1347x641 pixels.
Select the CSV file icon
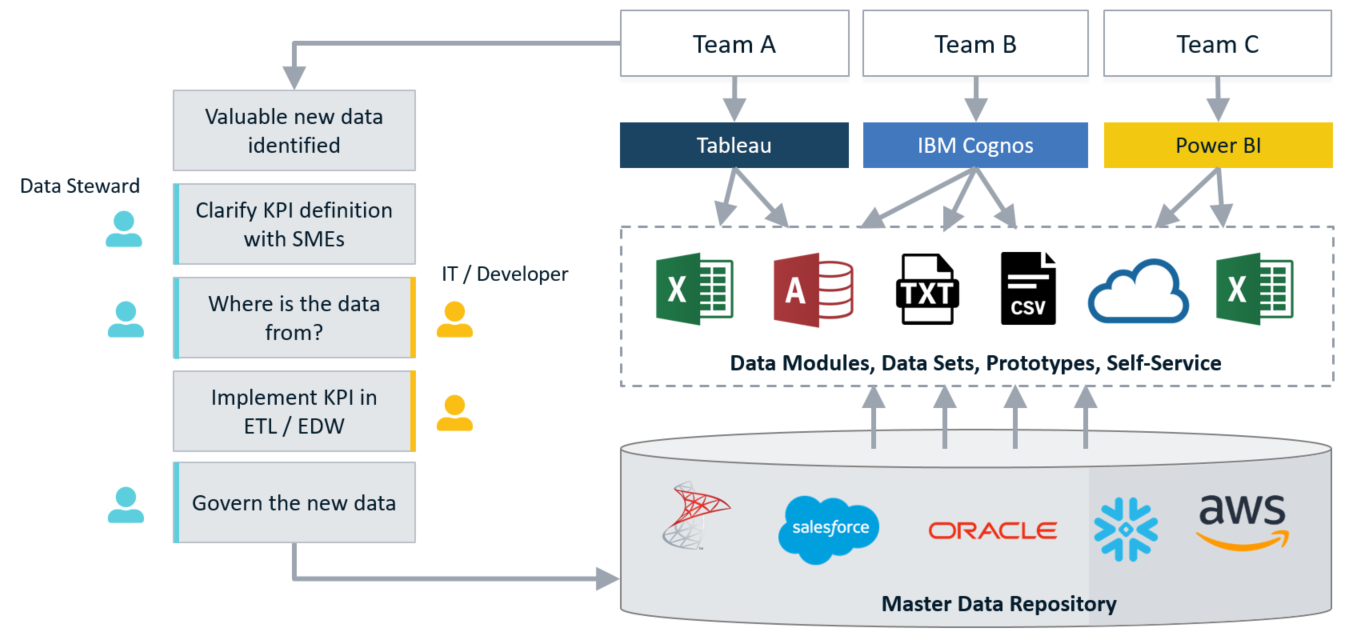point(1028,289)
